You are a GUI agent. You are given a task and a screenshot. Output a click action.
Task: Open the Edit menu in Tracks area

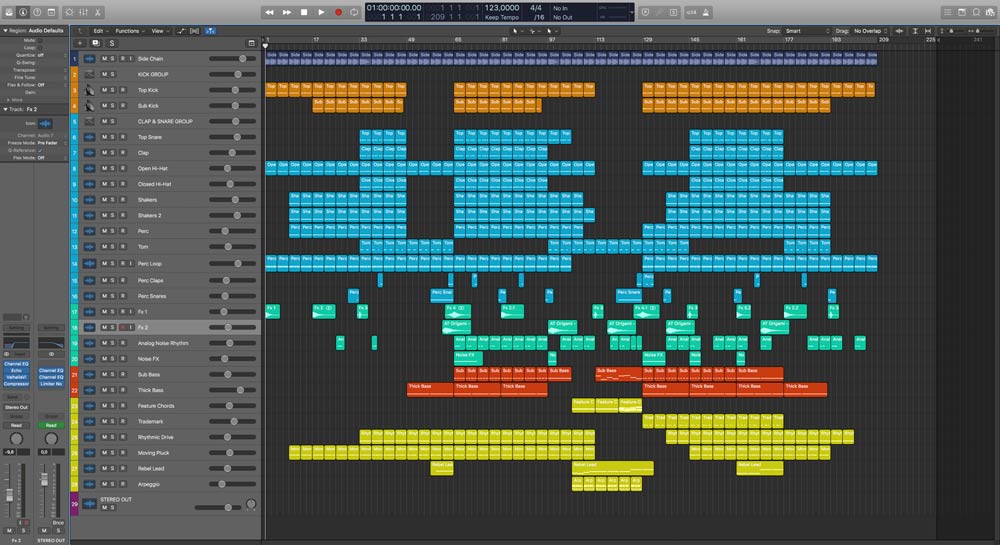pyautogui.click(x=98, y=31)
